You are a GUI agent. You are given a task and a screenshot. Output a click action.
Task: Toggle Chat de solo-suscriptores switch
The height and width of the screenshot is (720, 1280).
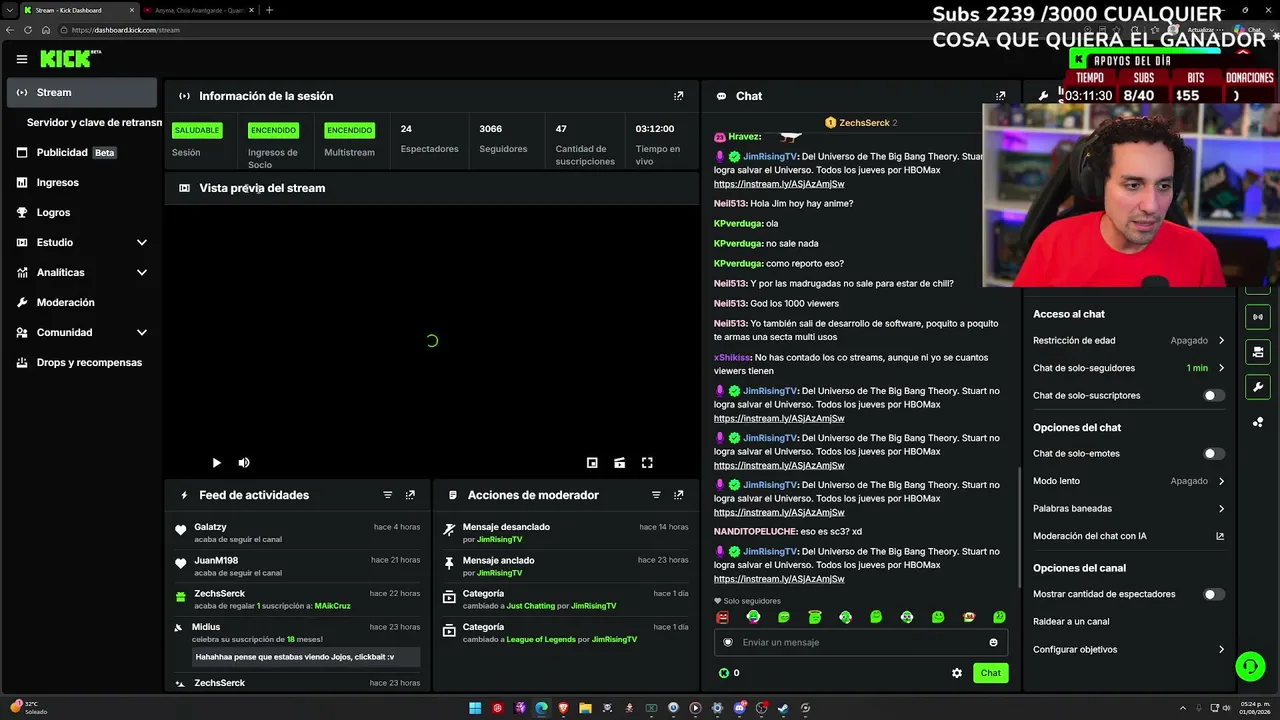click(x=1213, y=396)
